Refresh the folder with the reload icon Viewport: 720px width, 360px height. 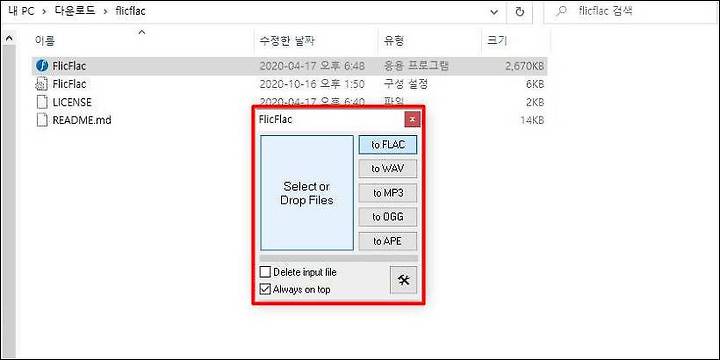(520, 12)
